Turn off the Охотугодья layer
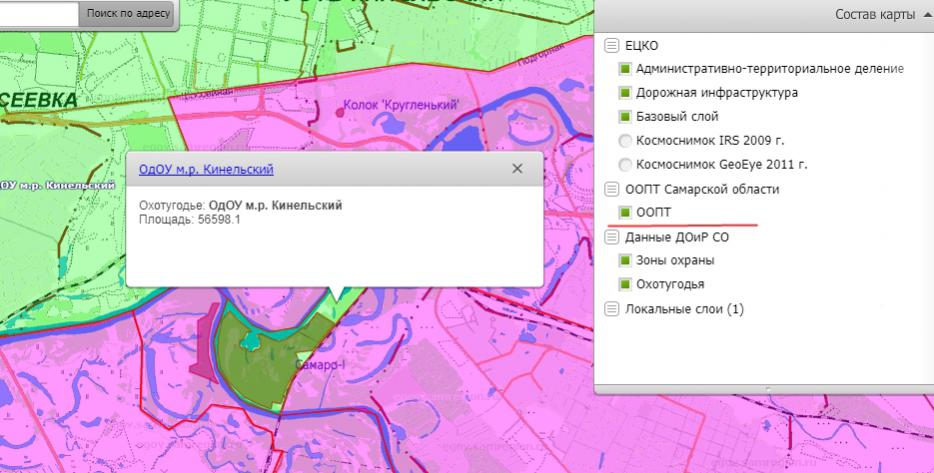 pos(625,285)
